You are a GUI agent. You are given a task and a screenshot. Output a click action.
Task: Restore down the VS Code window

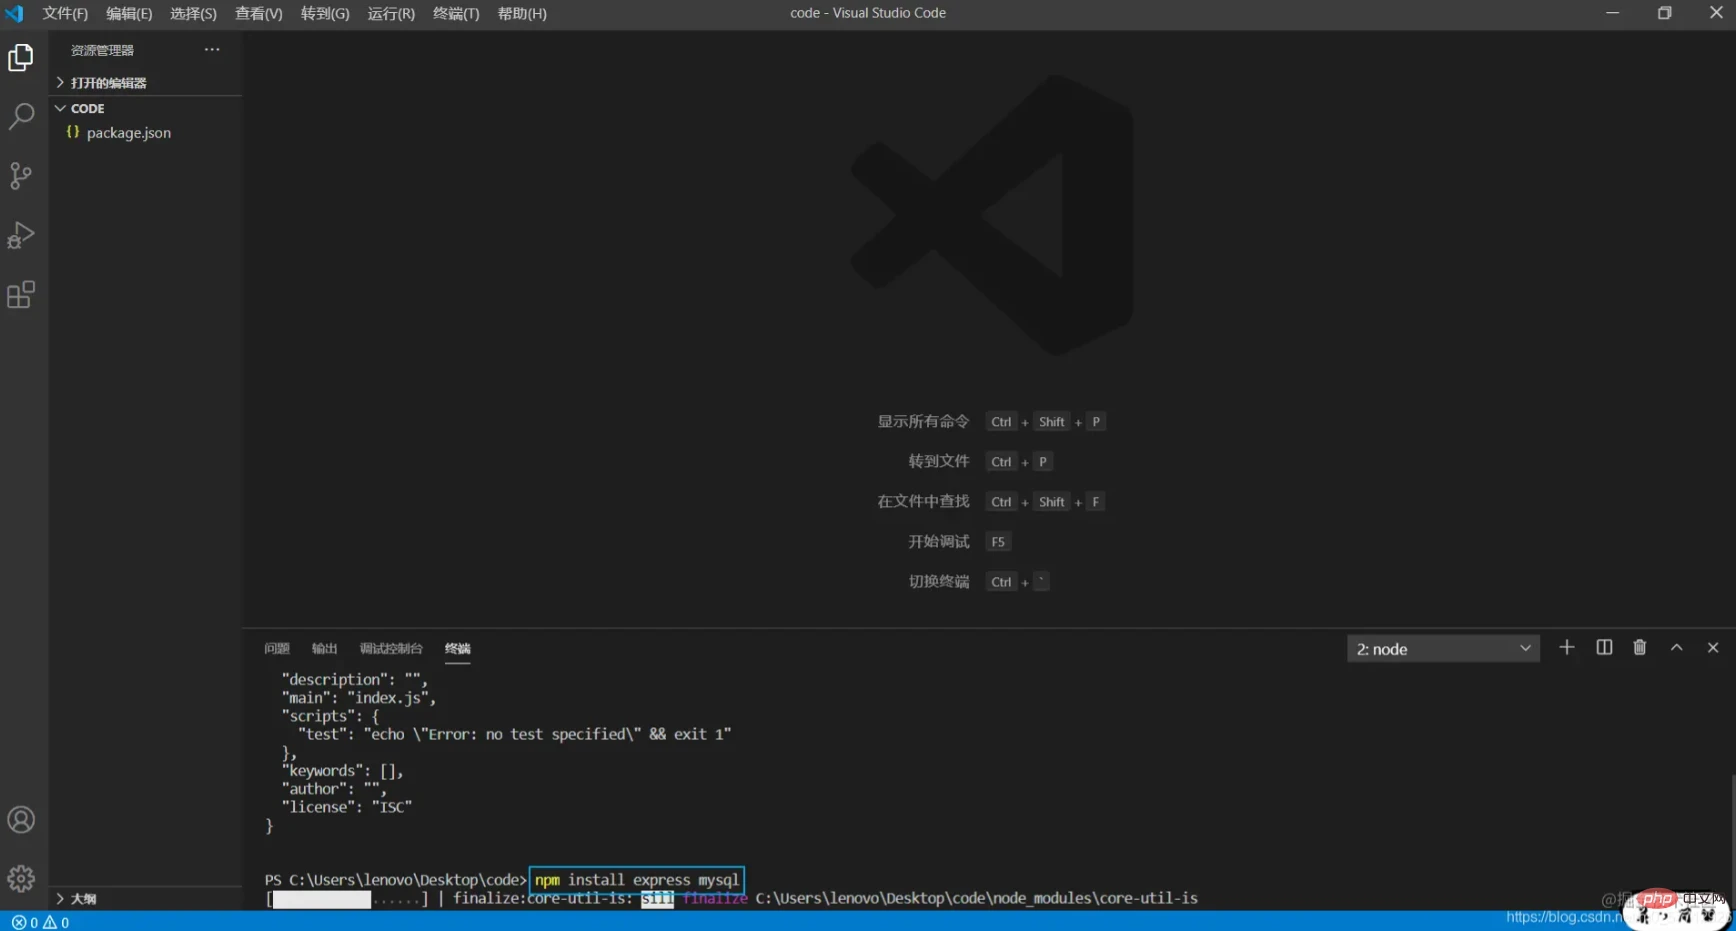coord(1664,13)
